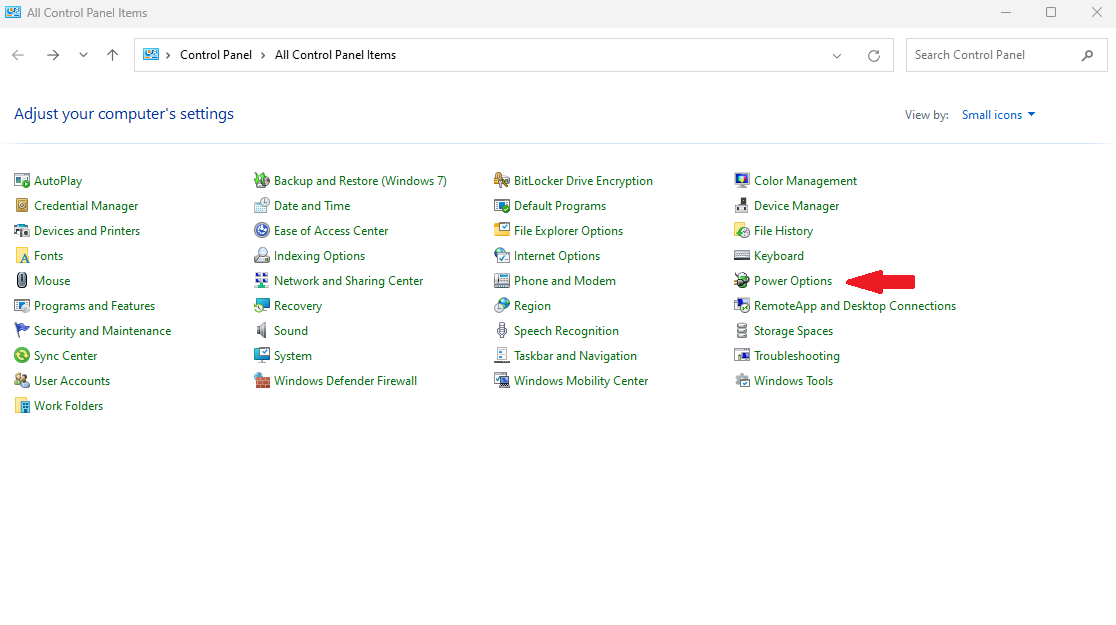The height and width of the screenshot is (625, 1116).
Task: Open the recent locations dropdown arrow
Action: (83, 55)
